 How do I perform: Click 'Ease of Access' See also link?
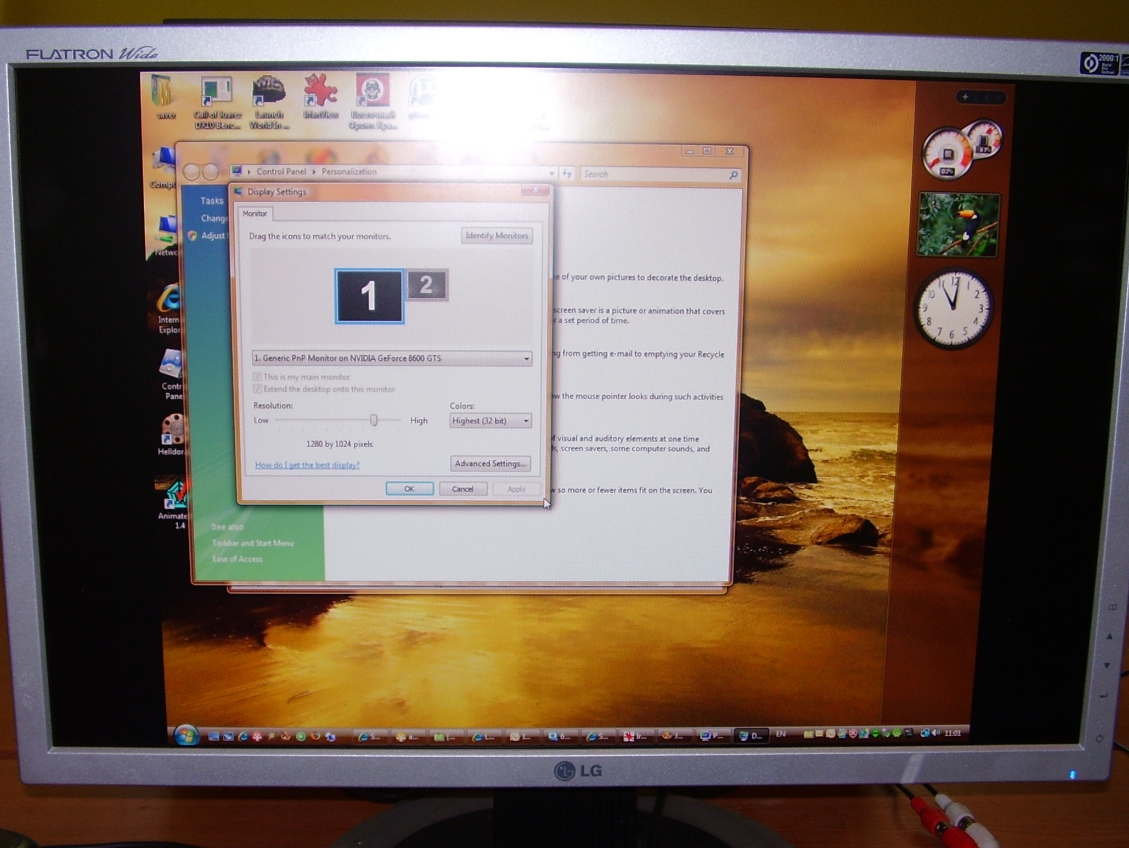(x=237, y=559)
